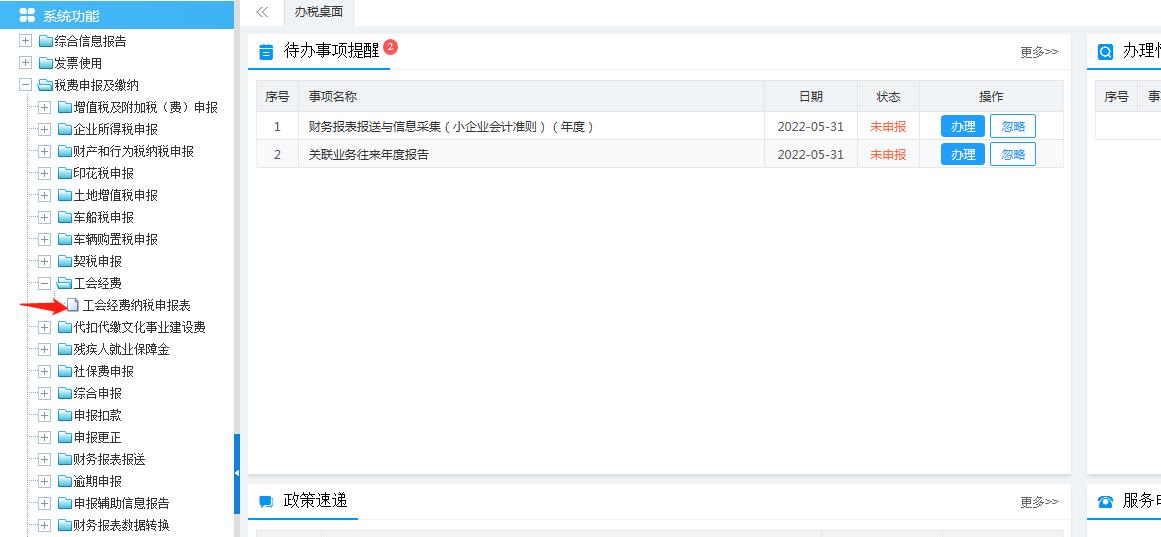Viewport: 1161px width, 537px height.
Task: Click the search icon in the right panel header
Action: [1105, 53]
